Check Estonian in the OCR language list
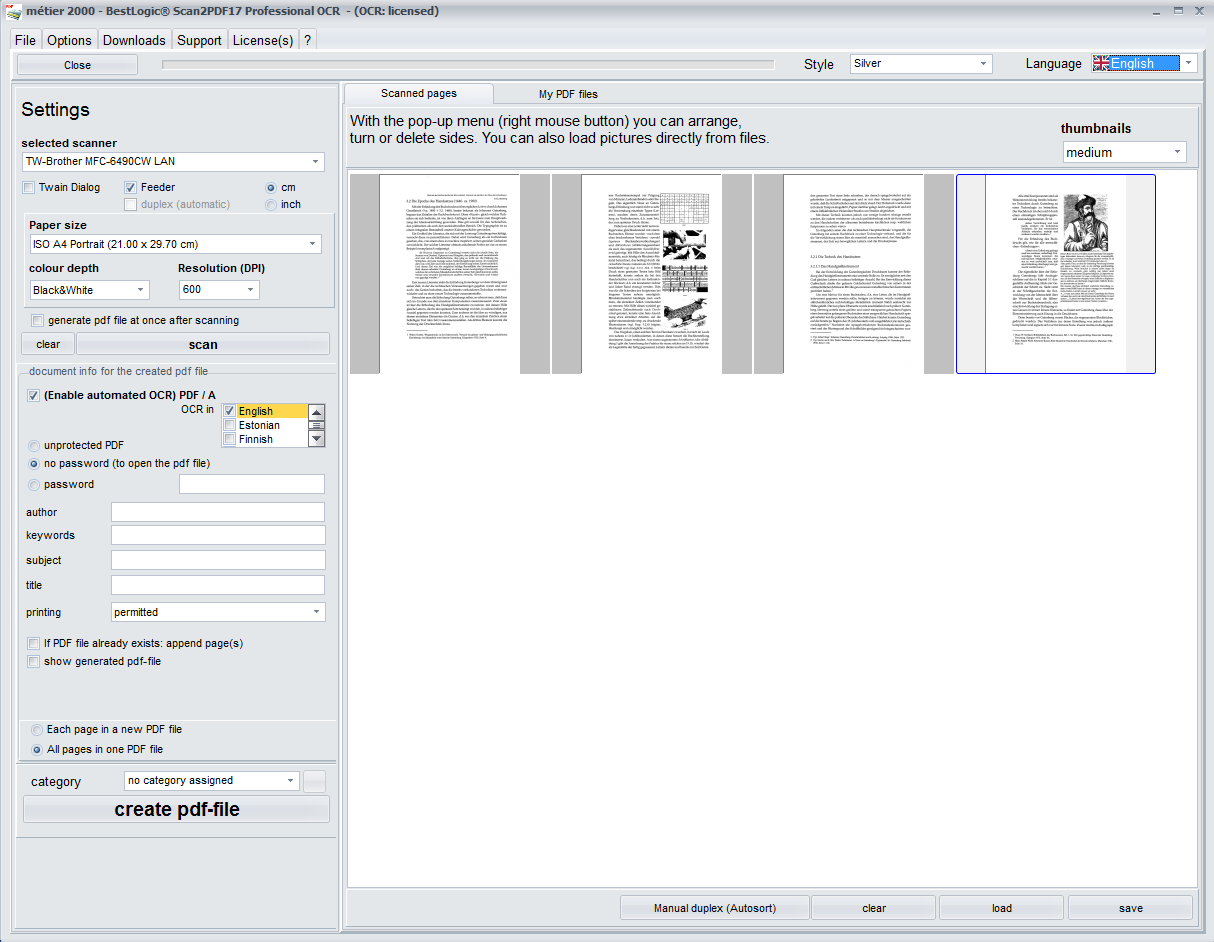This screenshot has width=1214, height=942. coord(230,425)
